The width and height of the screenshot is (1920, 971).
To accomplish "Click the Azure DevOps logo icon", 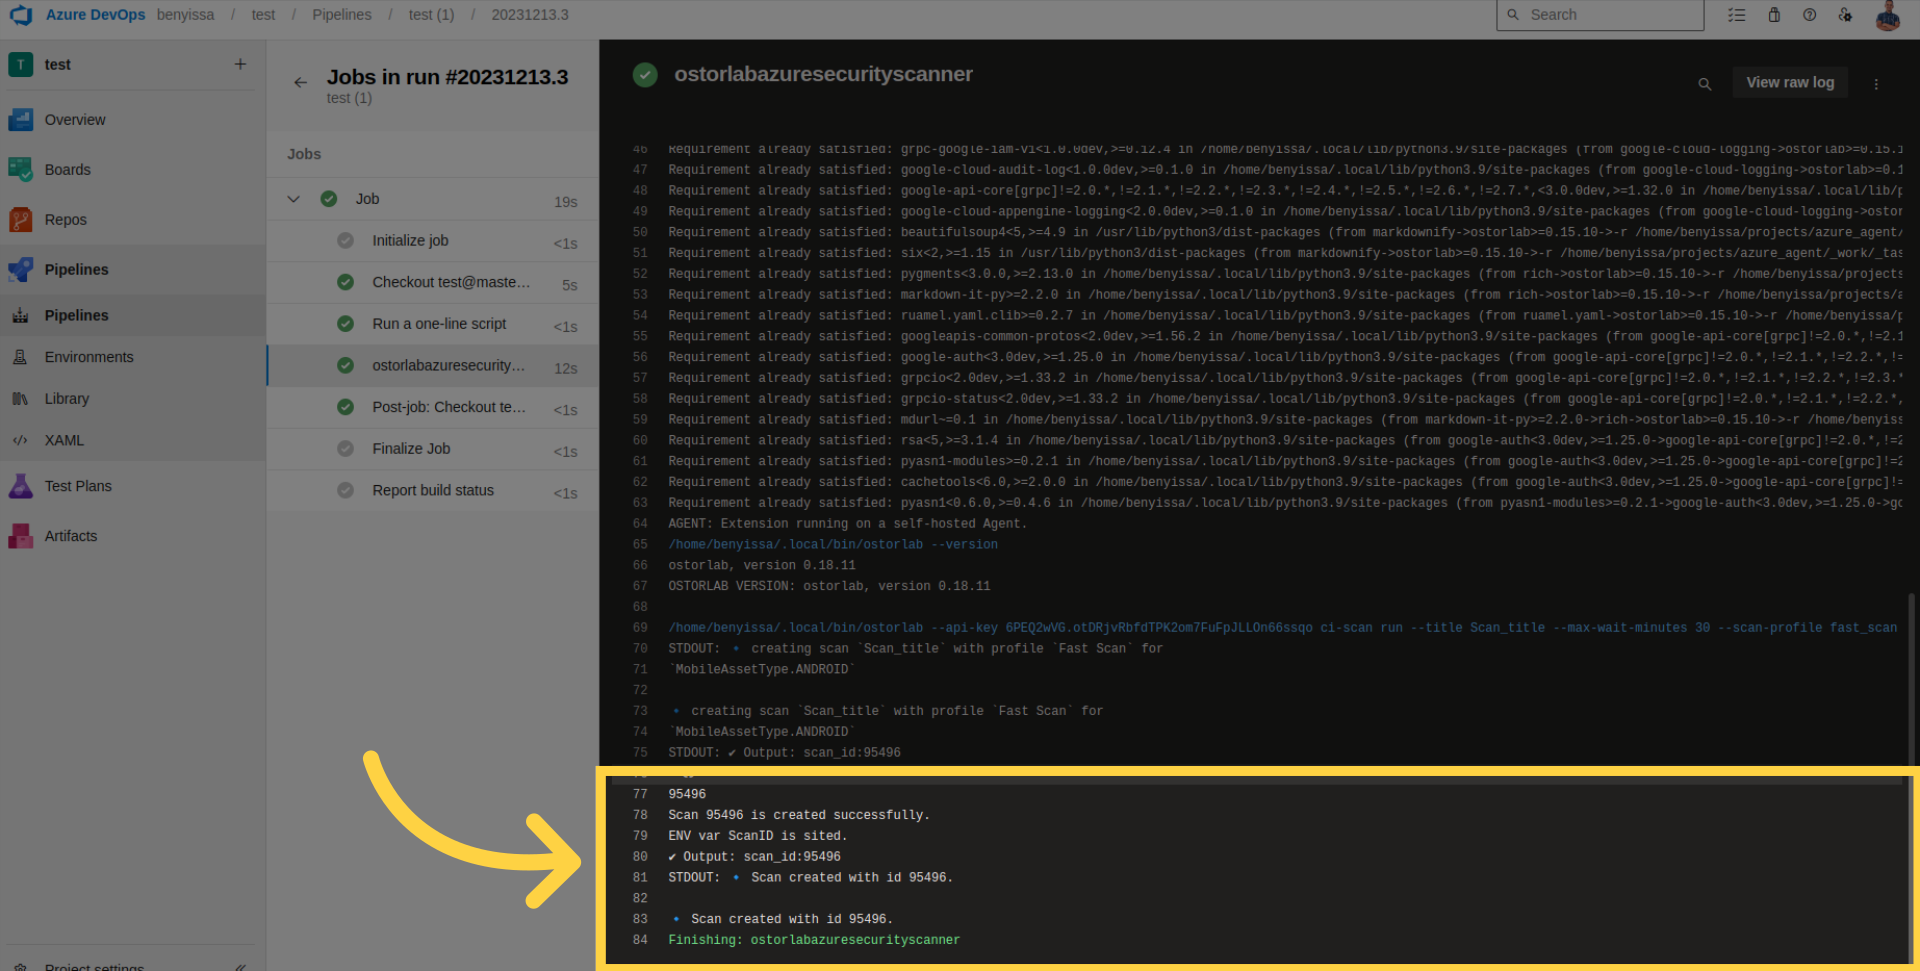I will [21, 15].
